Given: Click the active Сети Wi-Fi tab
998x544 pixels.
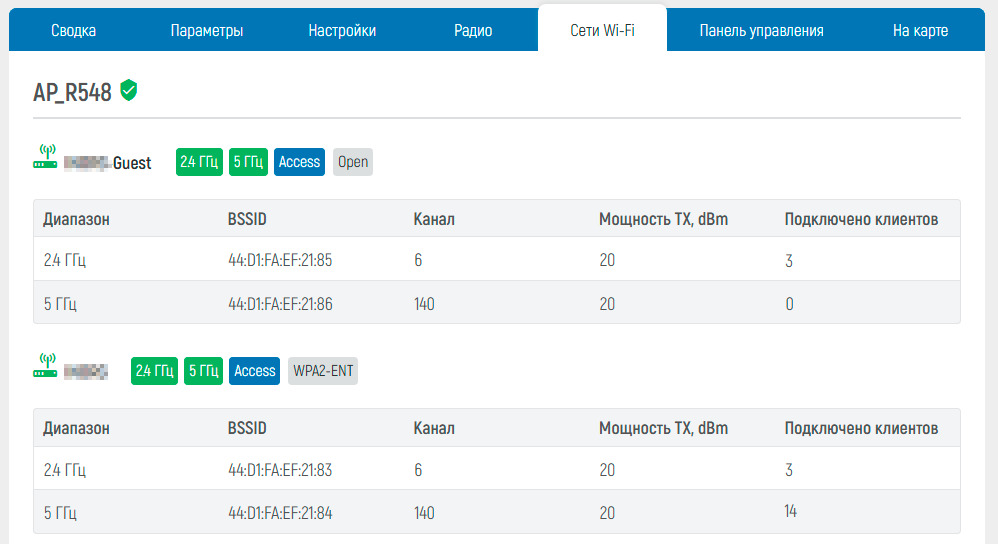Looking at the screenshot, I should click(x=602, y=30).
